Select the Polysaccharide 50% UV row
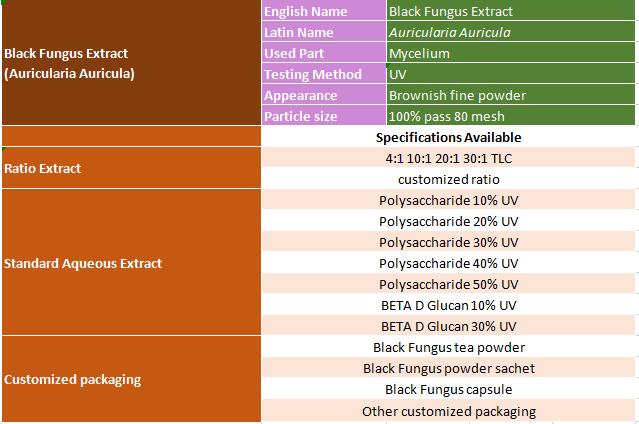The width and height of the screenshot is (639, 424). 448,284
